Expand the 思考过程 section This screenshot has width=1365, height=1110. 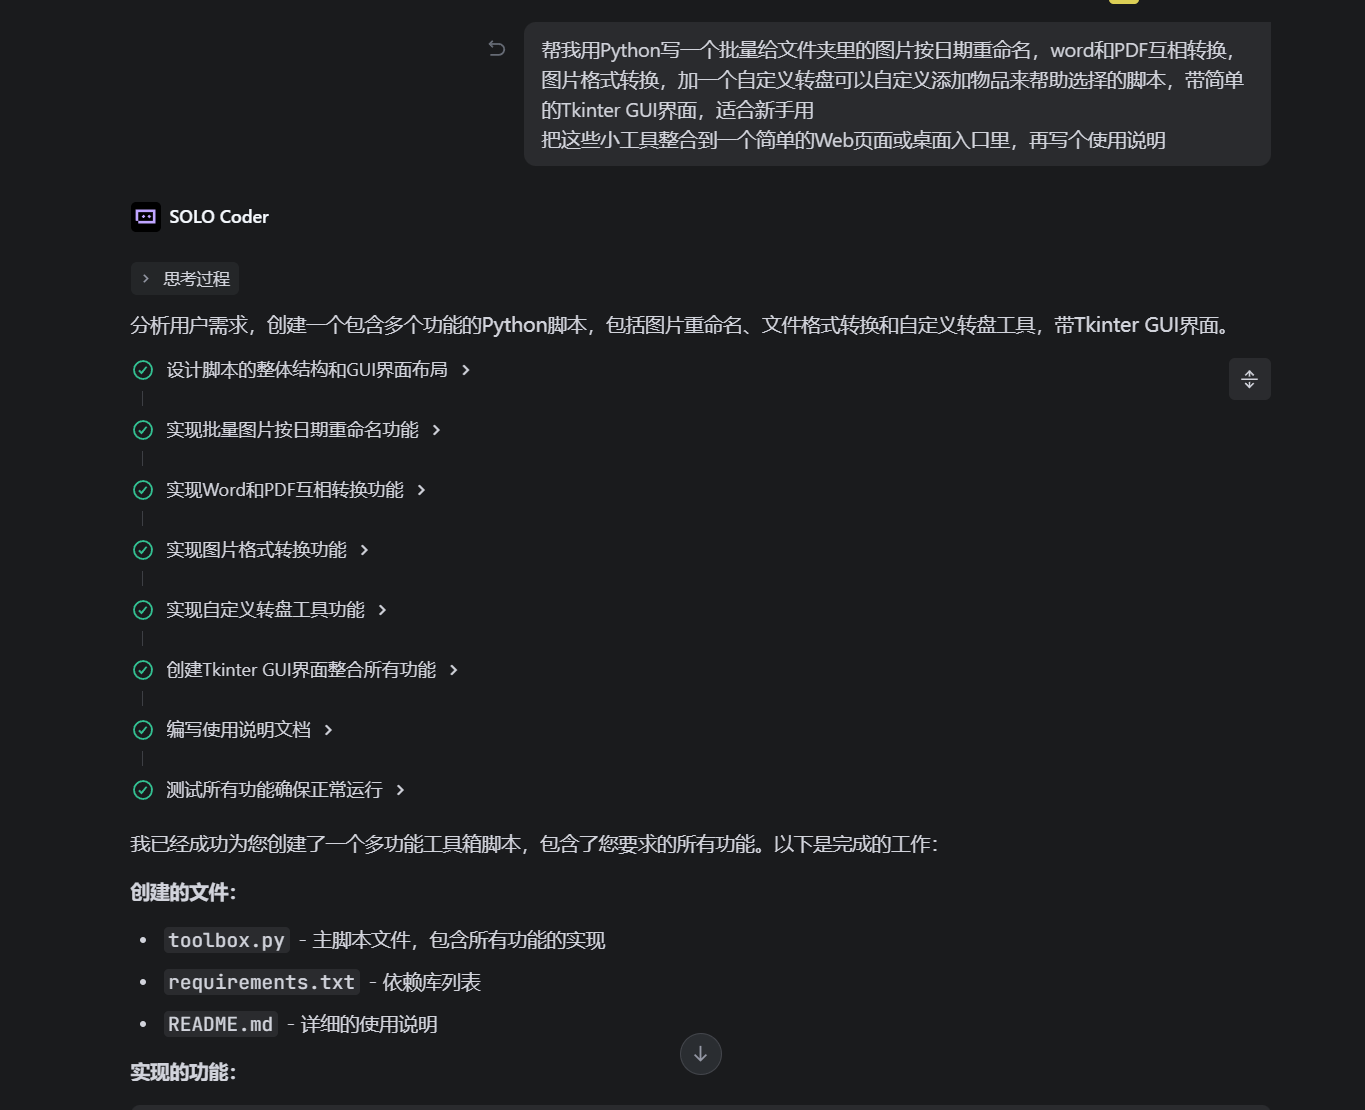point(185,279)
